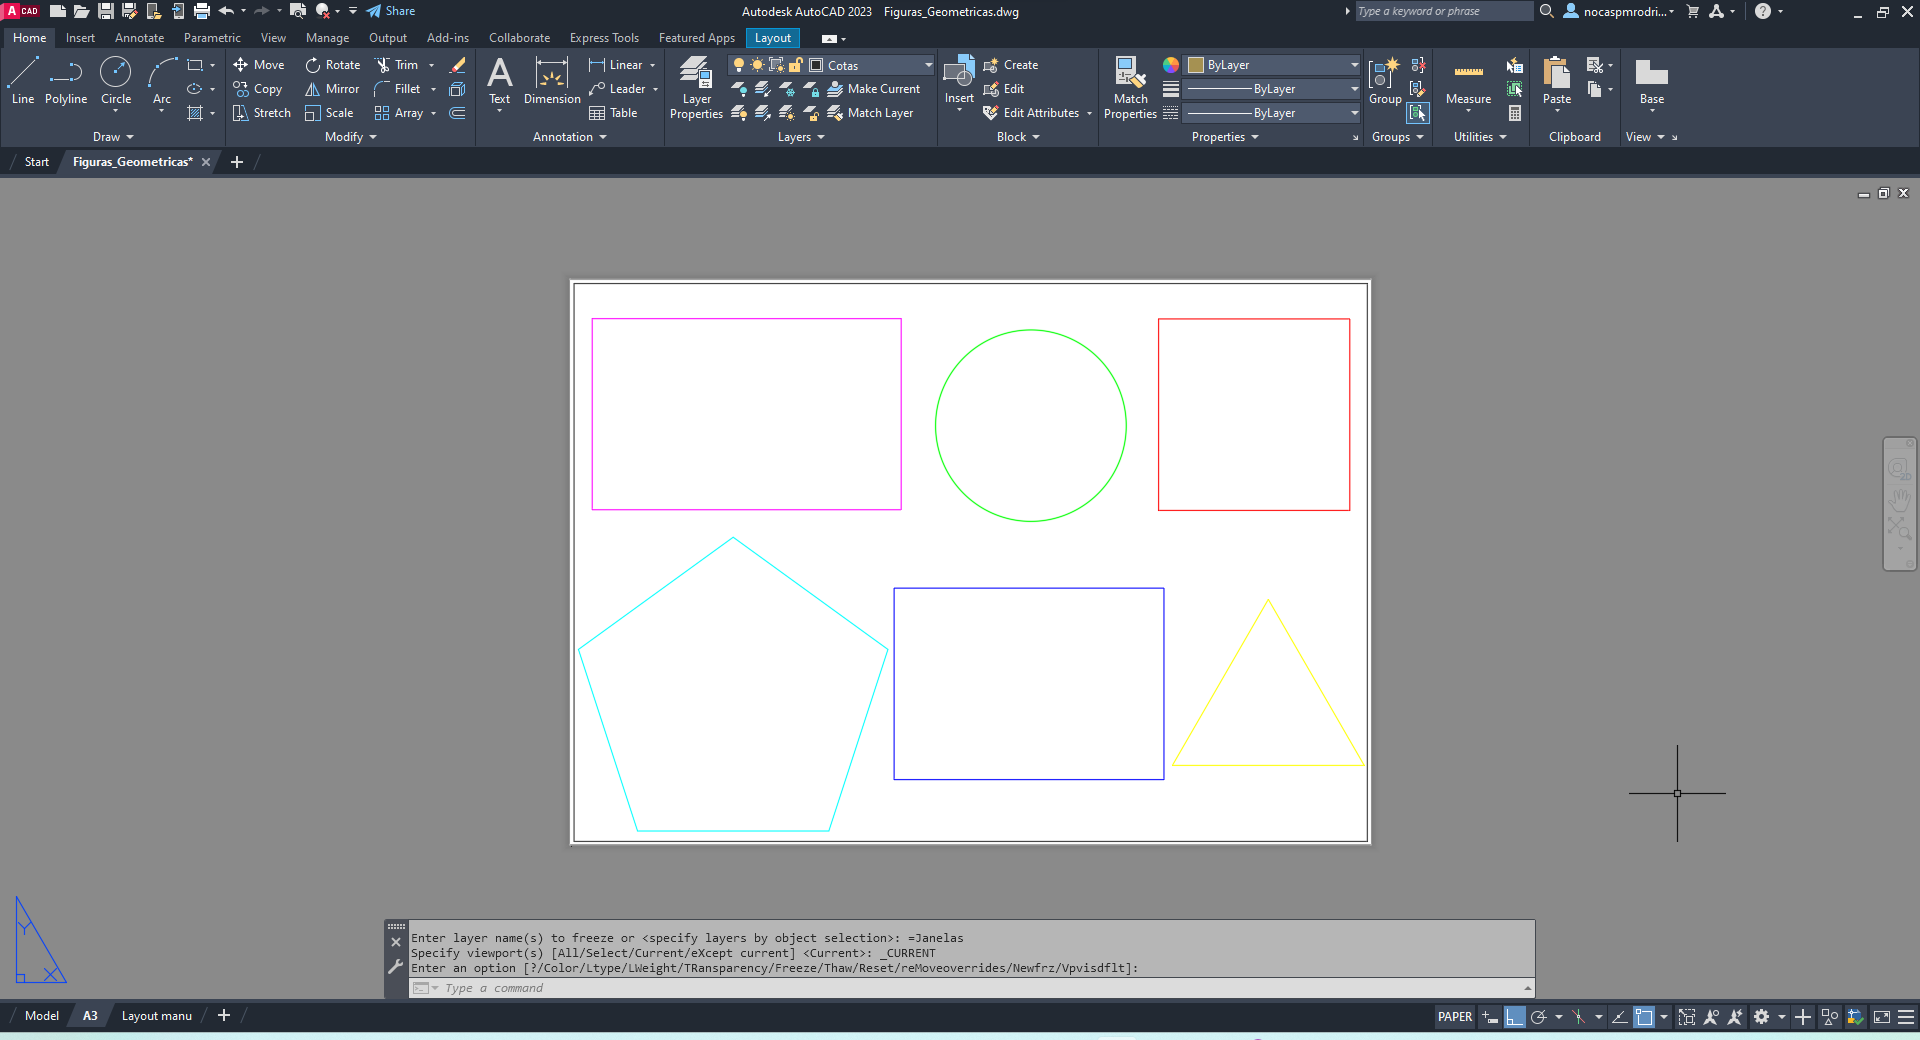The width and height of the screenshot is (1920, 1040).
Task: Toggle Group Selection on/off in Groups panel
Action: coord(1418,113)
